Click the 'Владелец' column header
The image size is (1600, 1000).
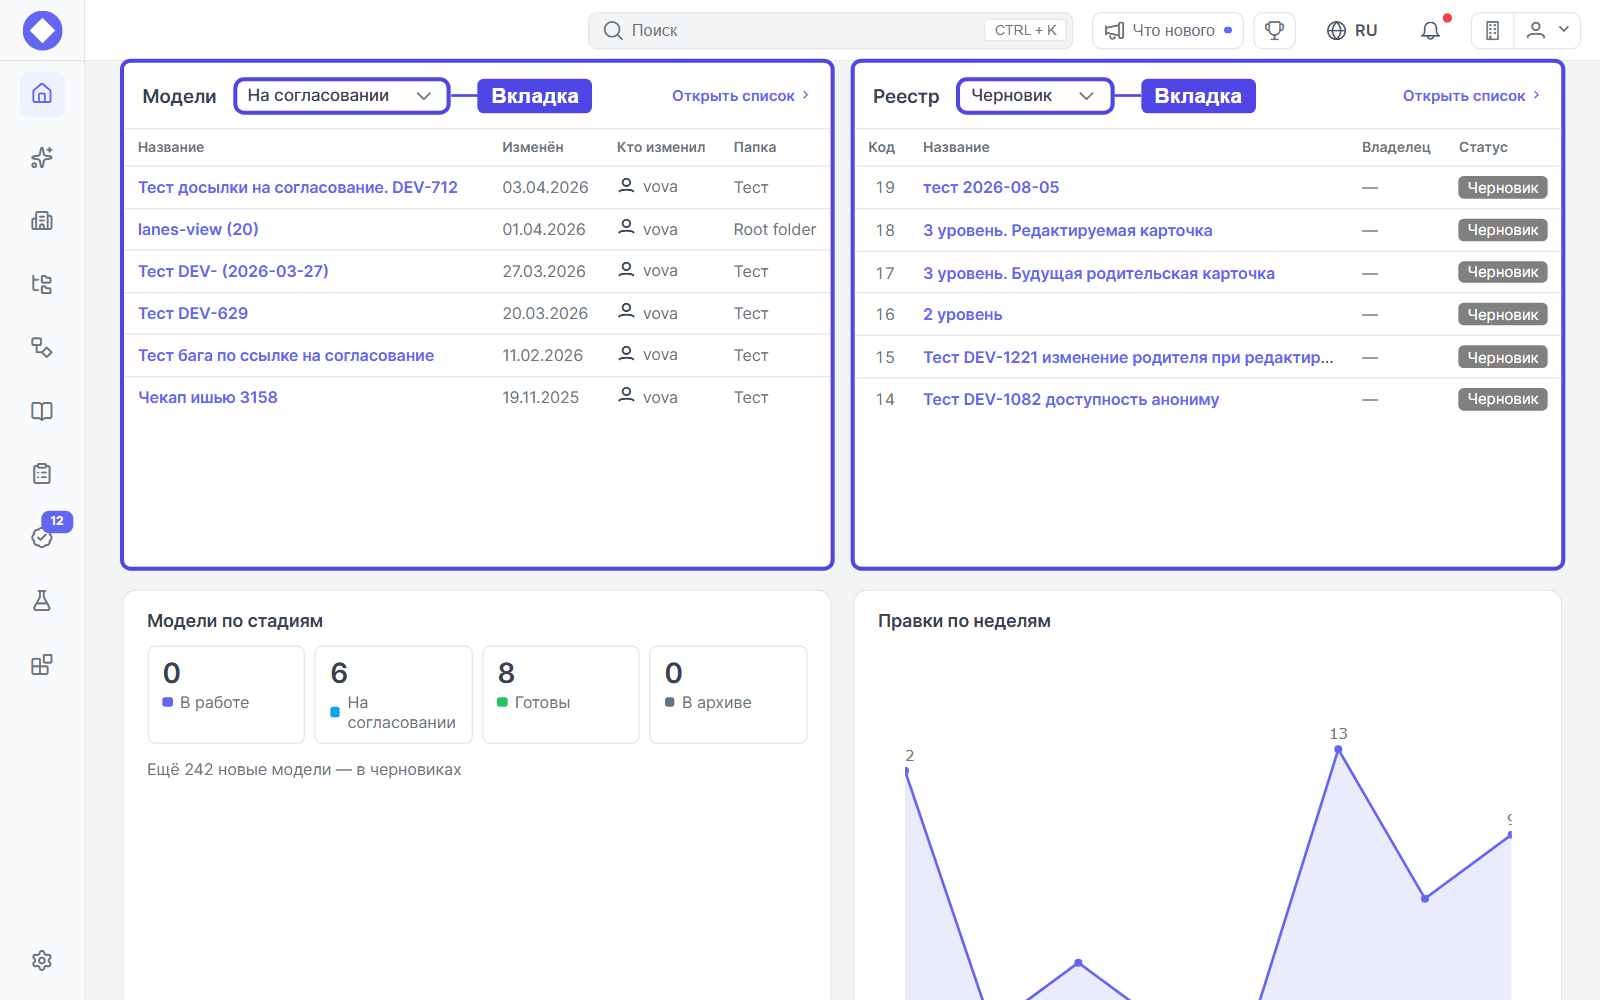click(x=1396, y=147)
